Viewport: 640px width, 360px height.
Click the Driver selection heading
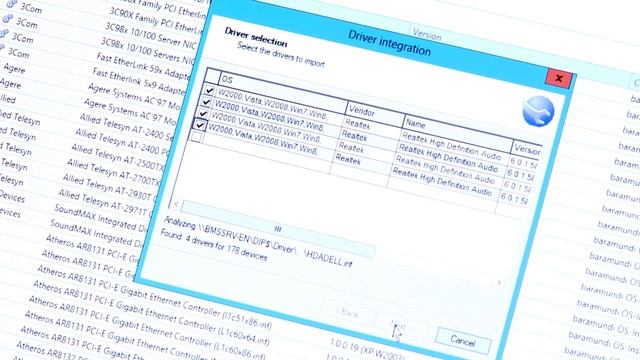(256, 37)
